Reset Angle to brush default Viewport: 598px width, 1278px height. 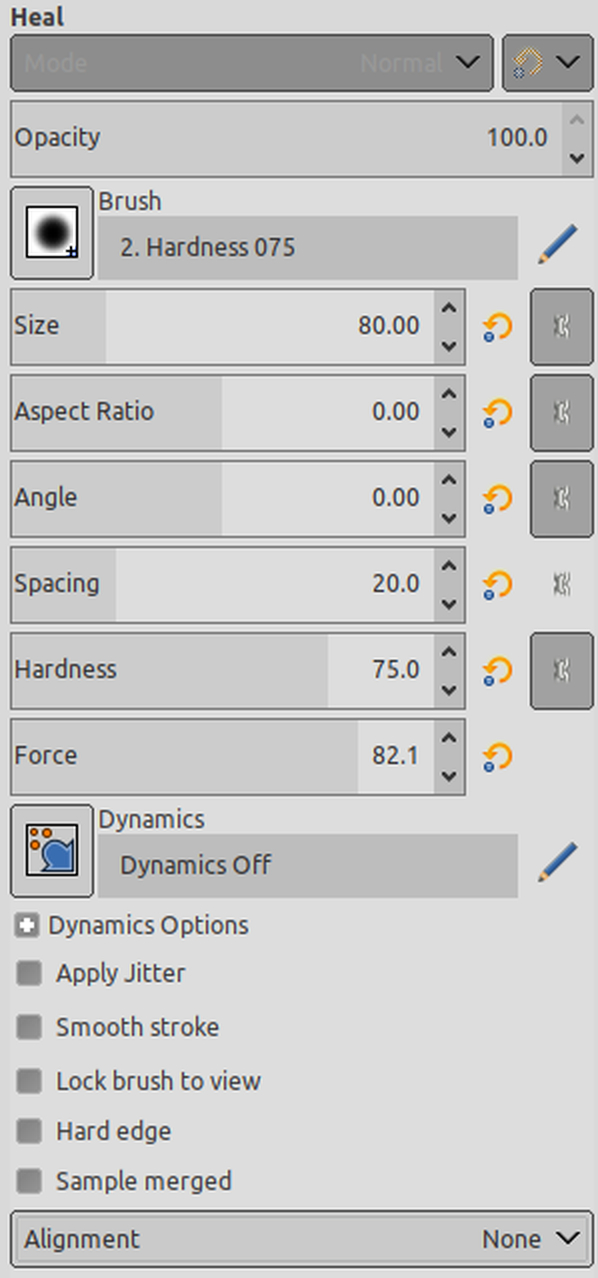pos(497,499)
